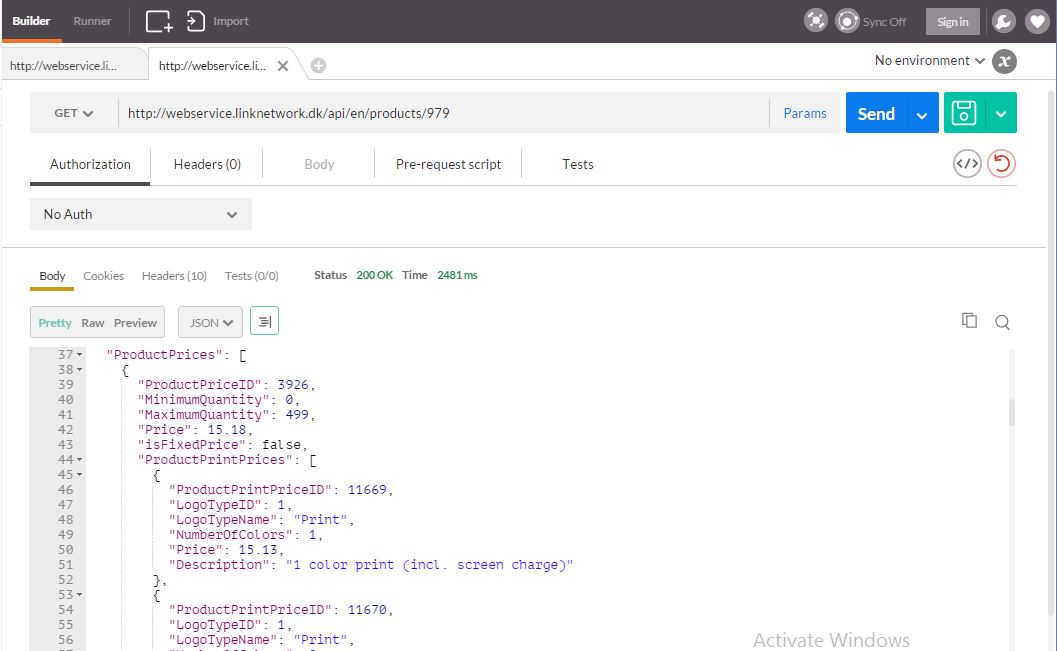Open response Tests (0/0) tab
1057x651 pixels.
click(251, 276)
